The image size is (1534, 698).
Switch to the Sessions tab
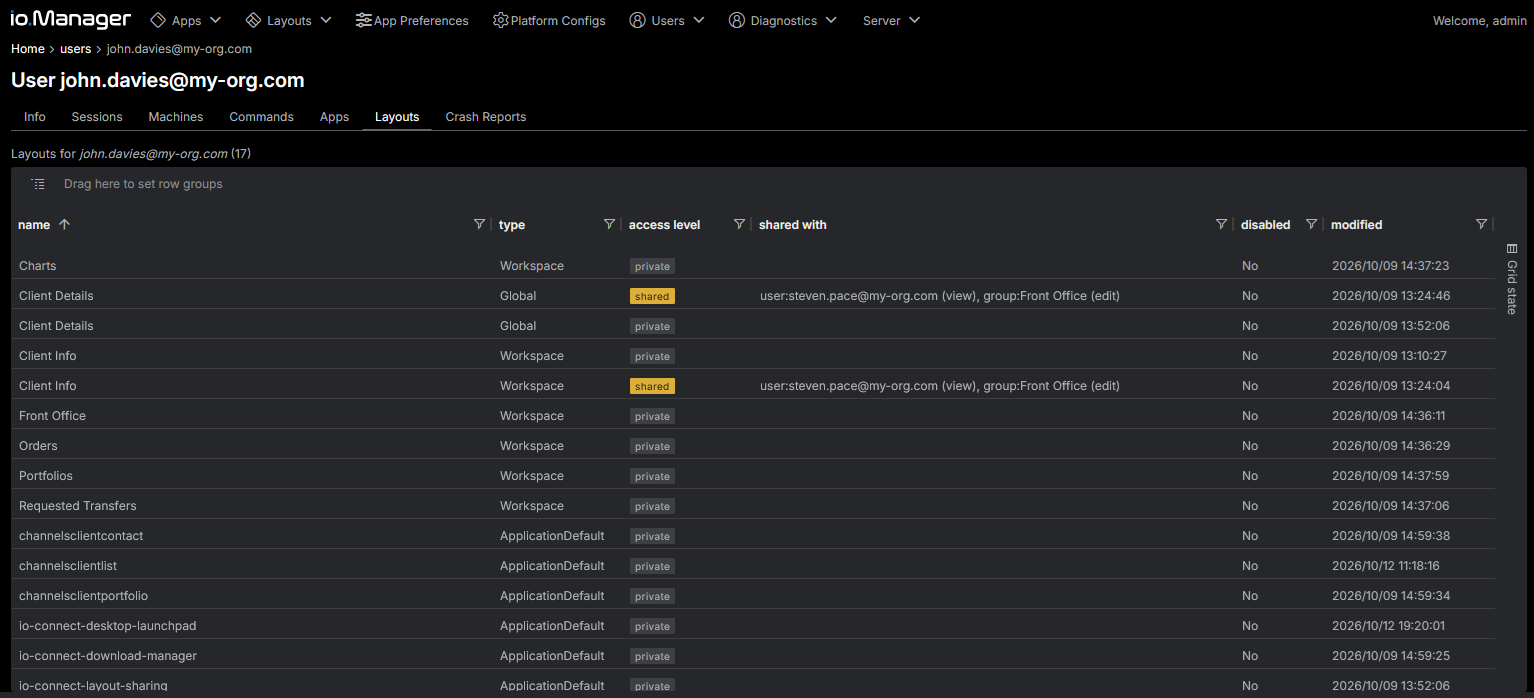tap(97, 117)
